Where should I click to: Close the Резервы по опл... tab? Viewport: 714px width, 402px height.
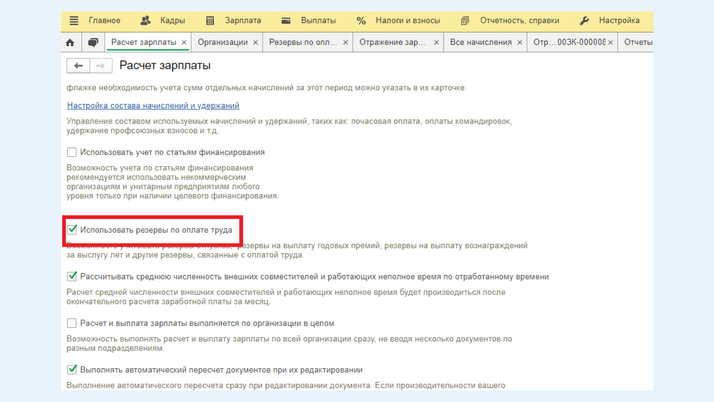tap(346, 42)
